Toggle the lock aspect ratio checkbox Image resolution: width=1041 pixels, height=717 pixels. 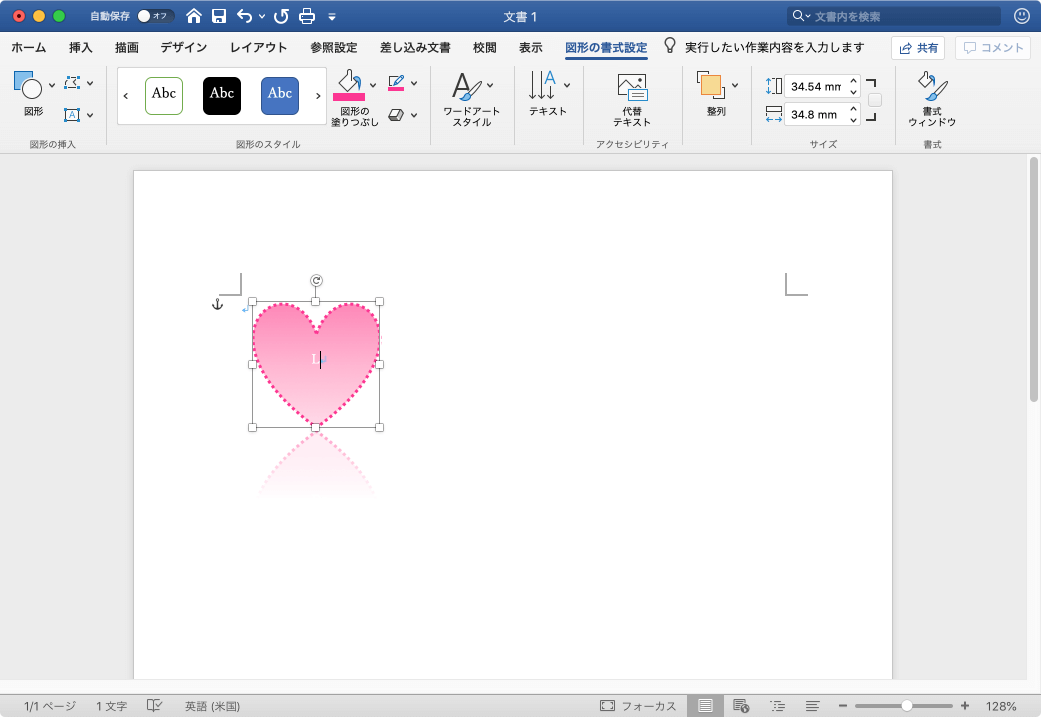point(875,100)
